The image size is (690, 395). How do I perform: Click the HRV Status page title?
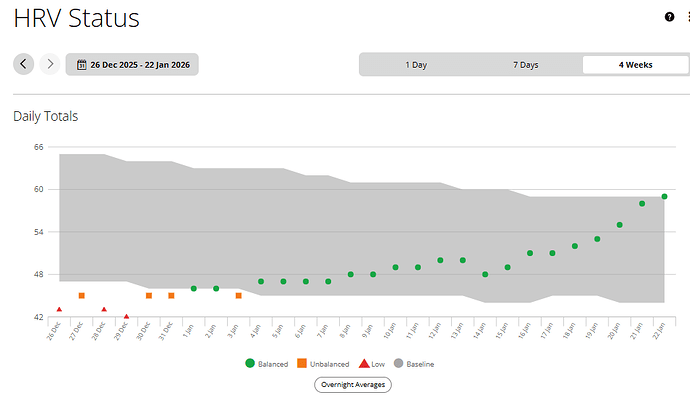point(77,18)
